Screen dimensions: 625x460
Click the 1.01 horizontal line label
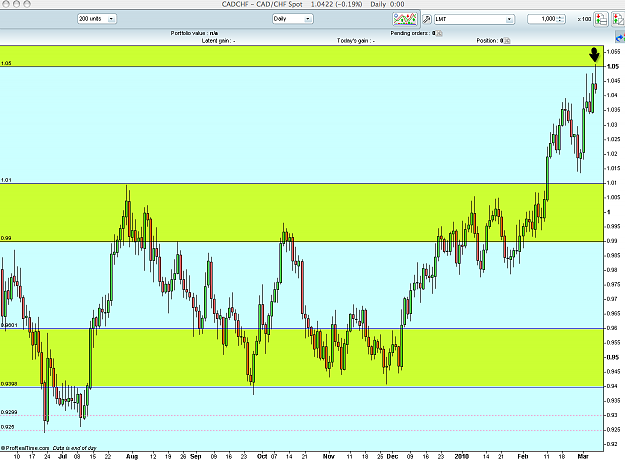click(6, 180)
